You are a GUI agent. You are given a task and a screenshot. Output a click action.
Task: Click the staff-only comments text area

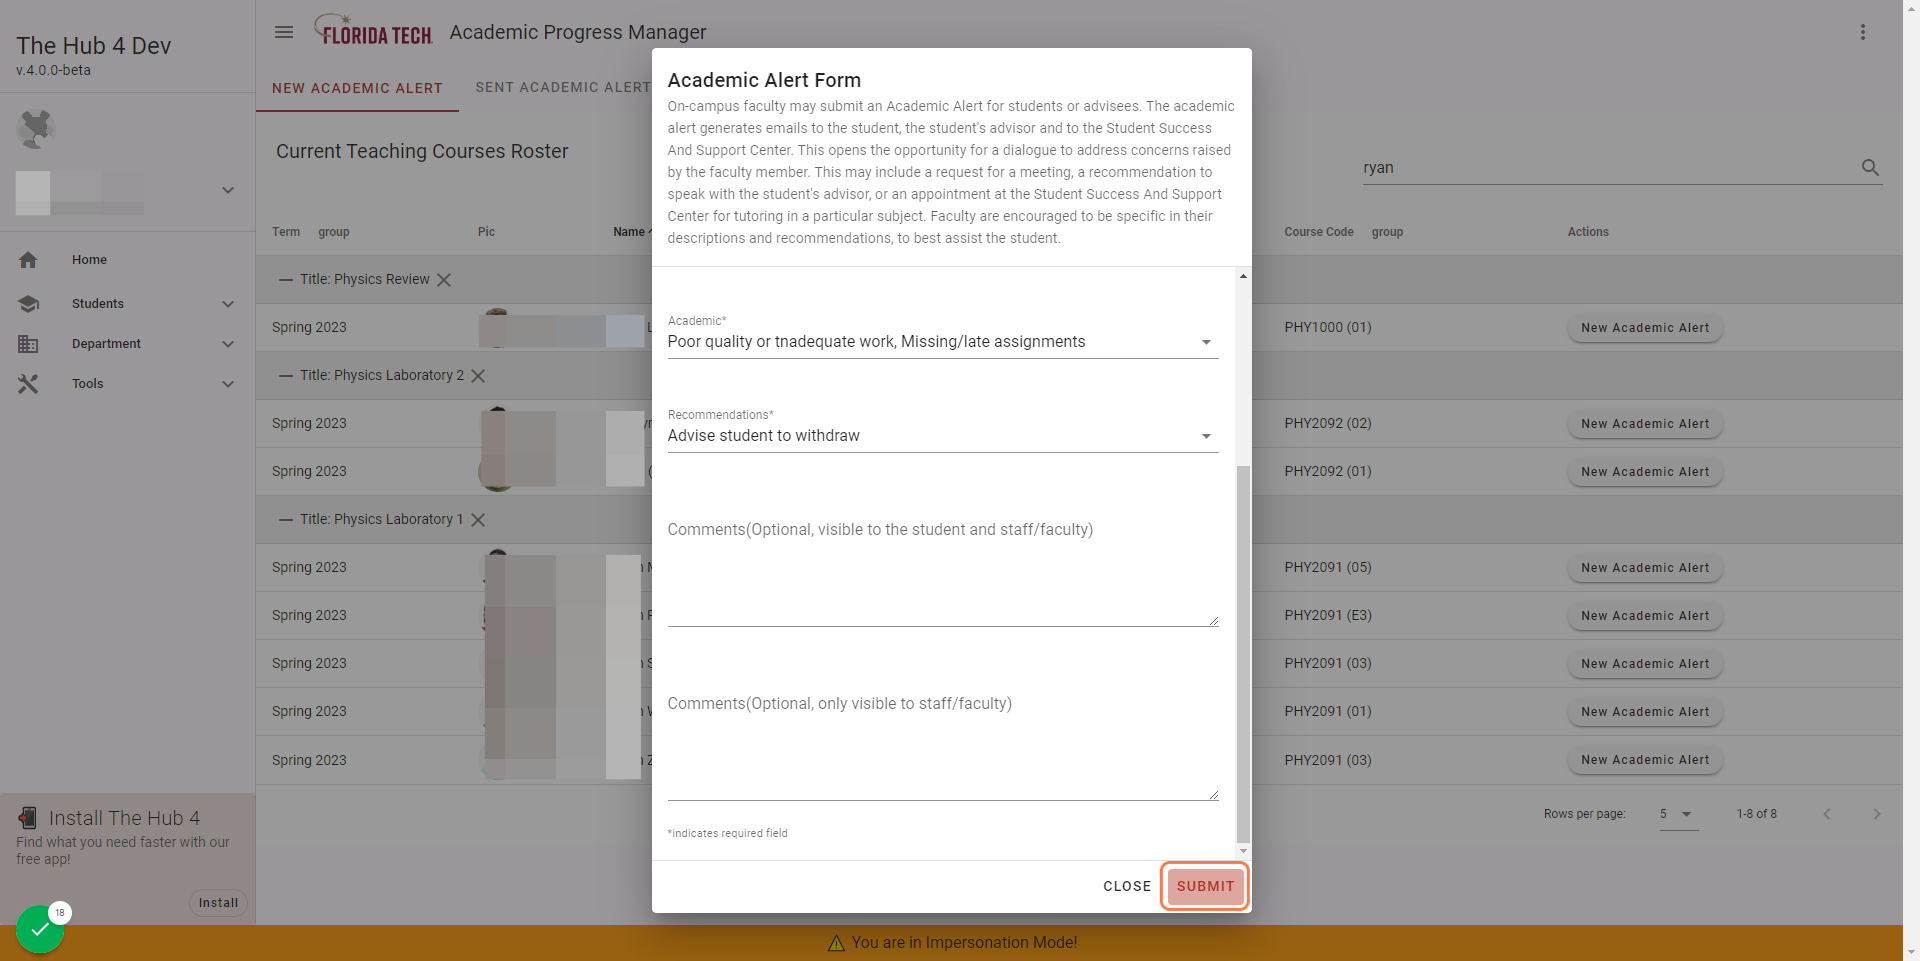tap(942, 745)
